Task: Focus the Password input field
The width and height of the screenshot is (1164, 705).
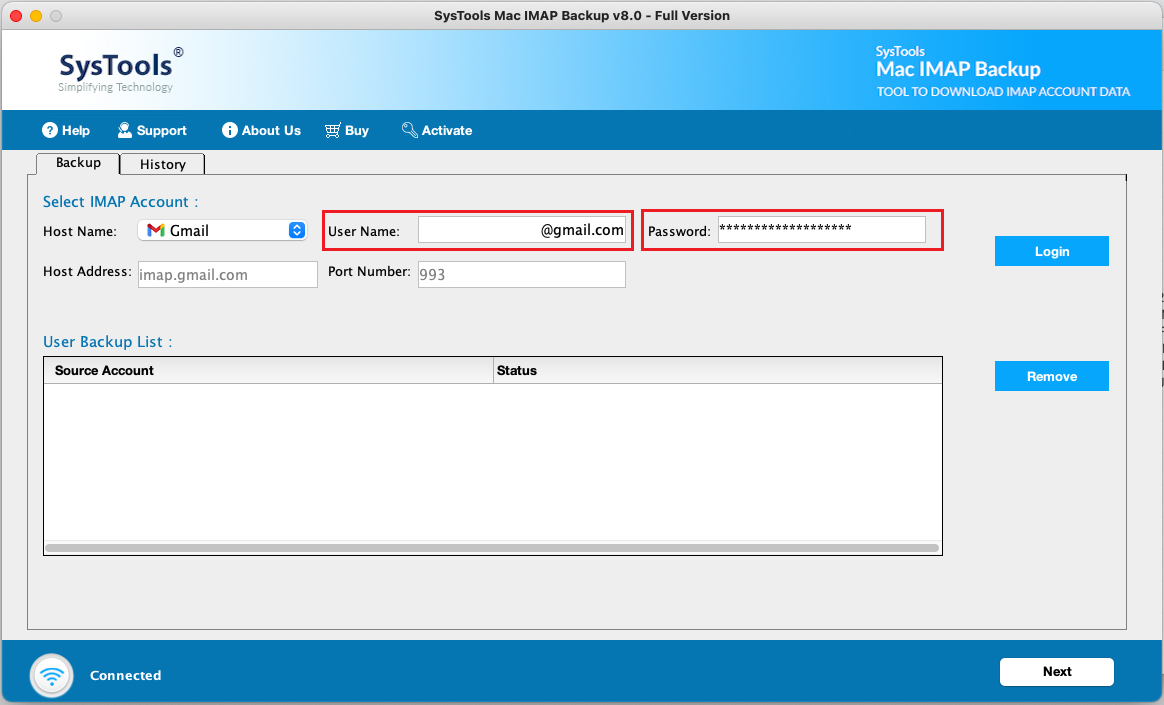Action: click(822, 230)
